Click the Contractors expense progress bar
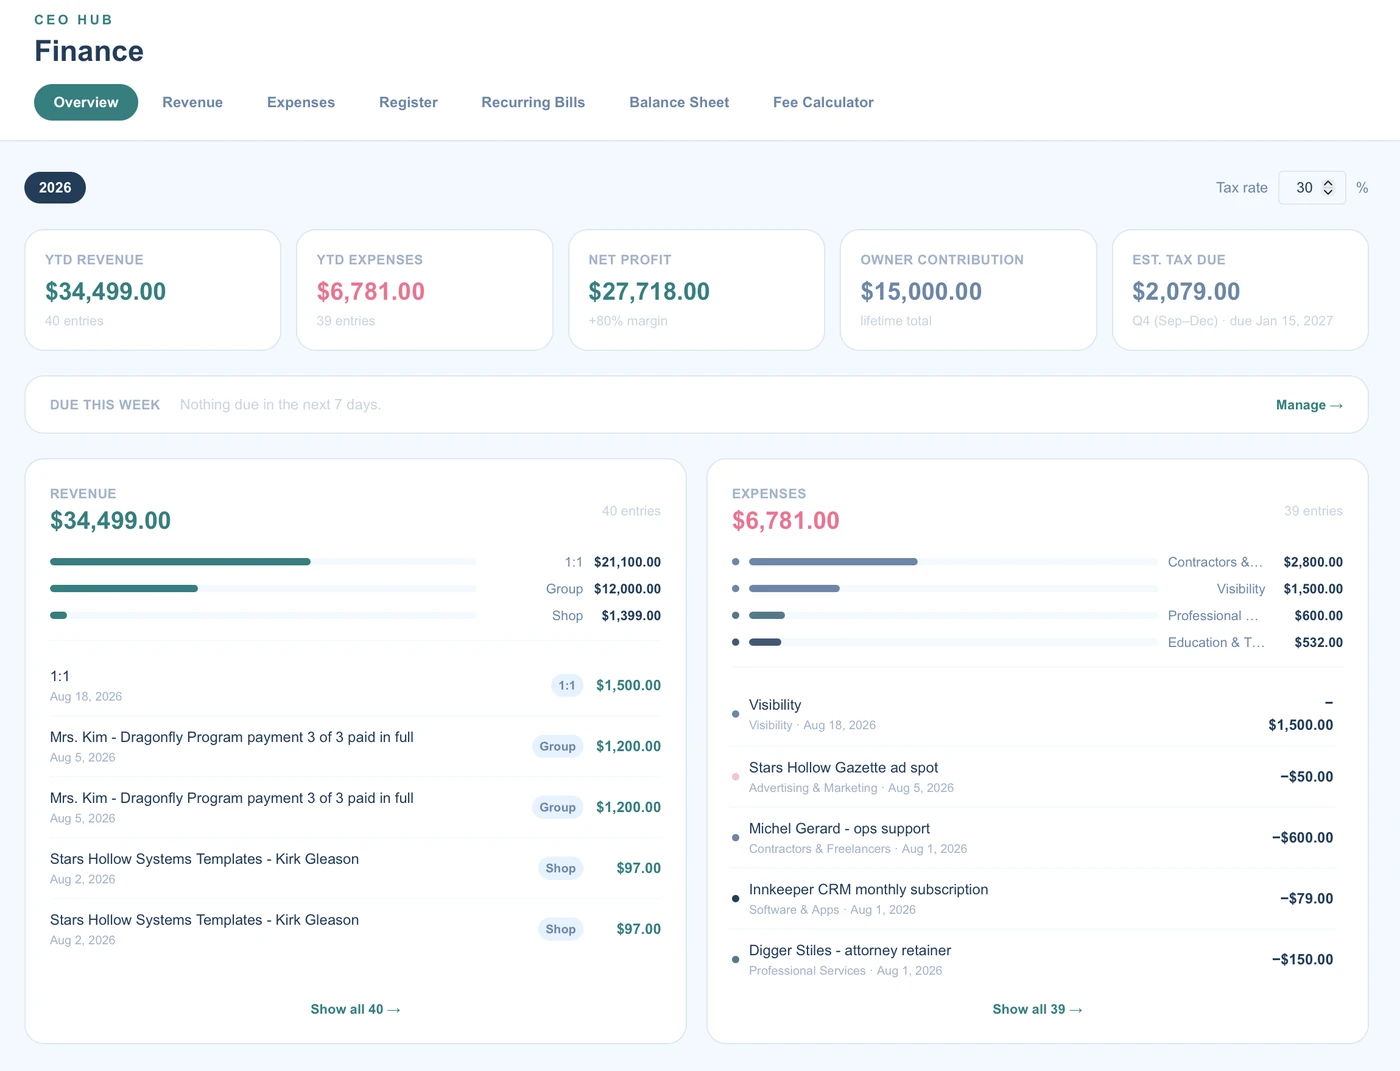The height and width of the screenshot is (1071, 1400). 953,562
